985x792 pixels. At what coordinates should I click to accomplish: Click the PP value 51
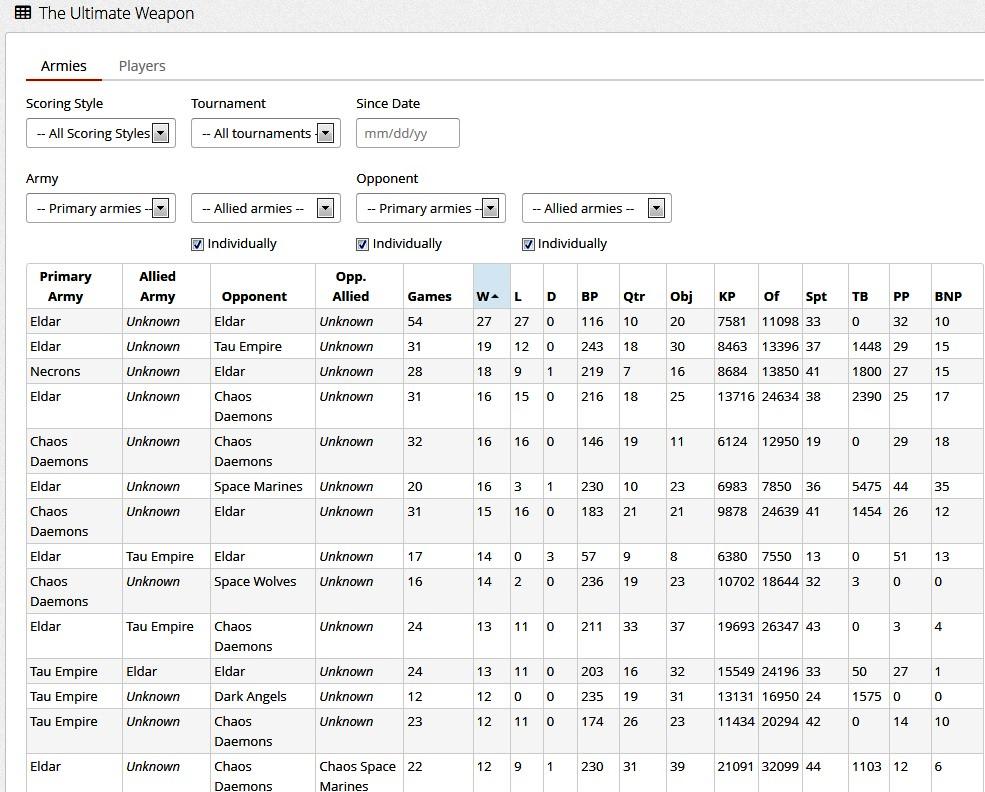point(900,556)
